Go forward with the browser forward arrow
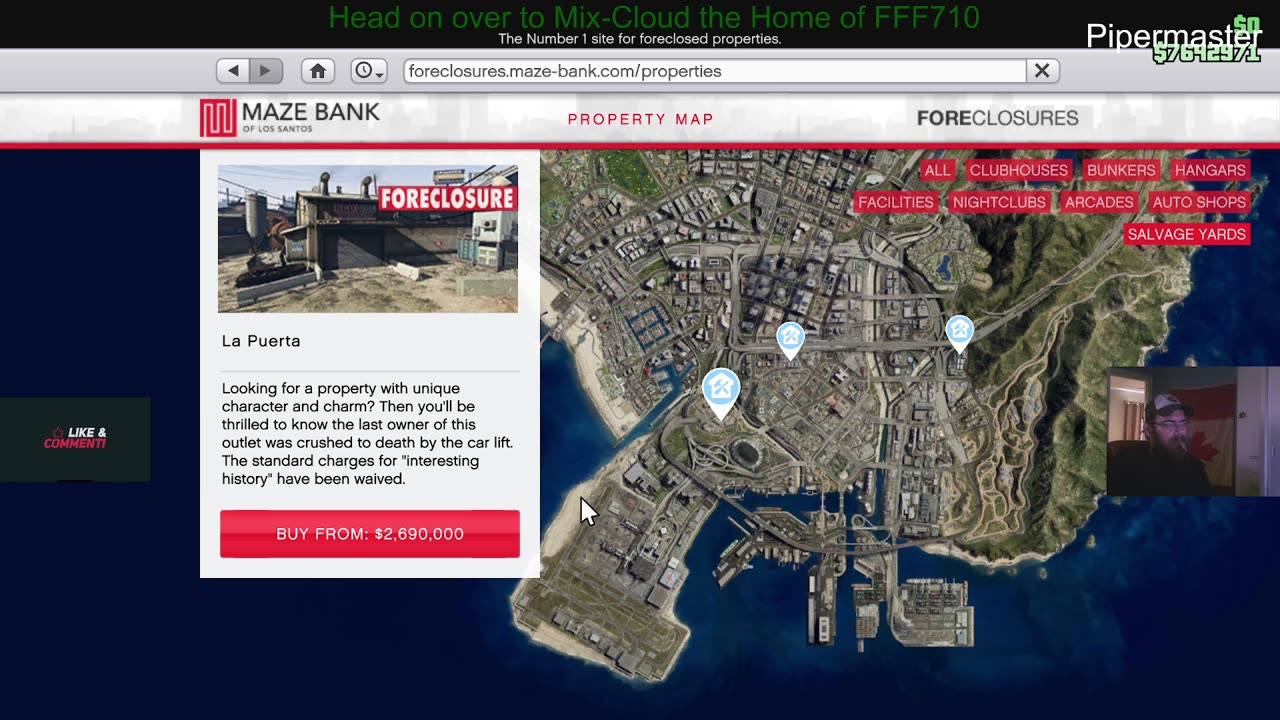Image resolution: width=1280 pixels, height=720 pixels. coord(266,71)
